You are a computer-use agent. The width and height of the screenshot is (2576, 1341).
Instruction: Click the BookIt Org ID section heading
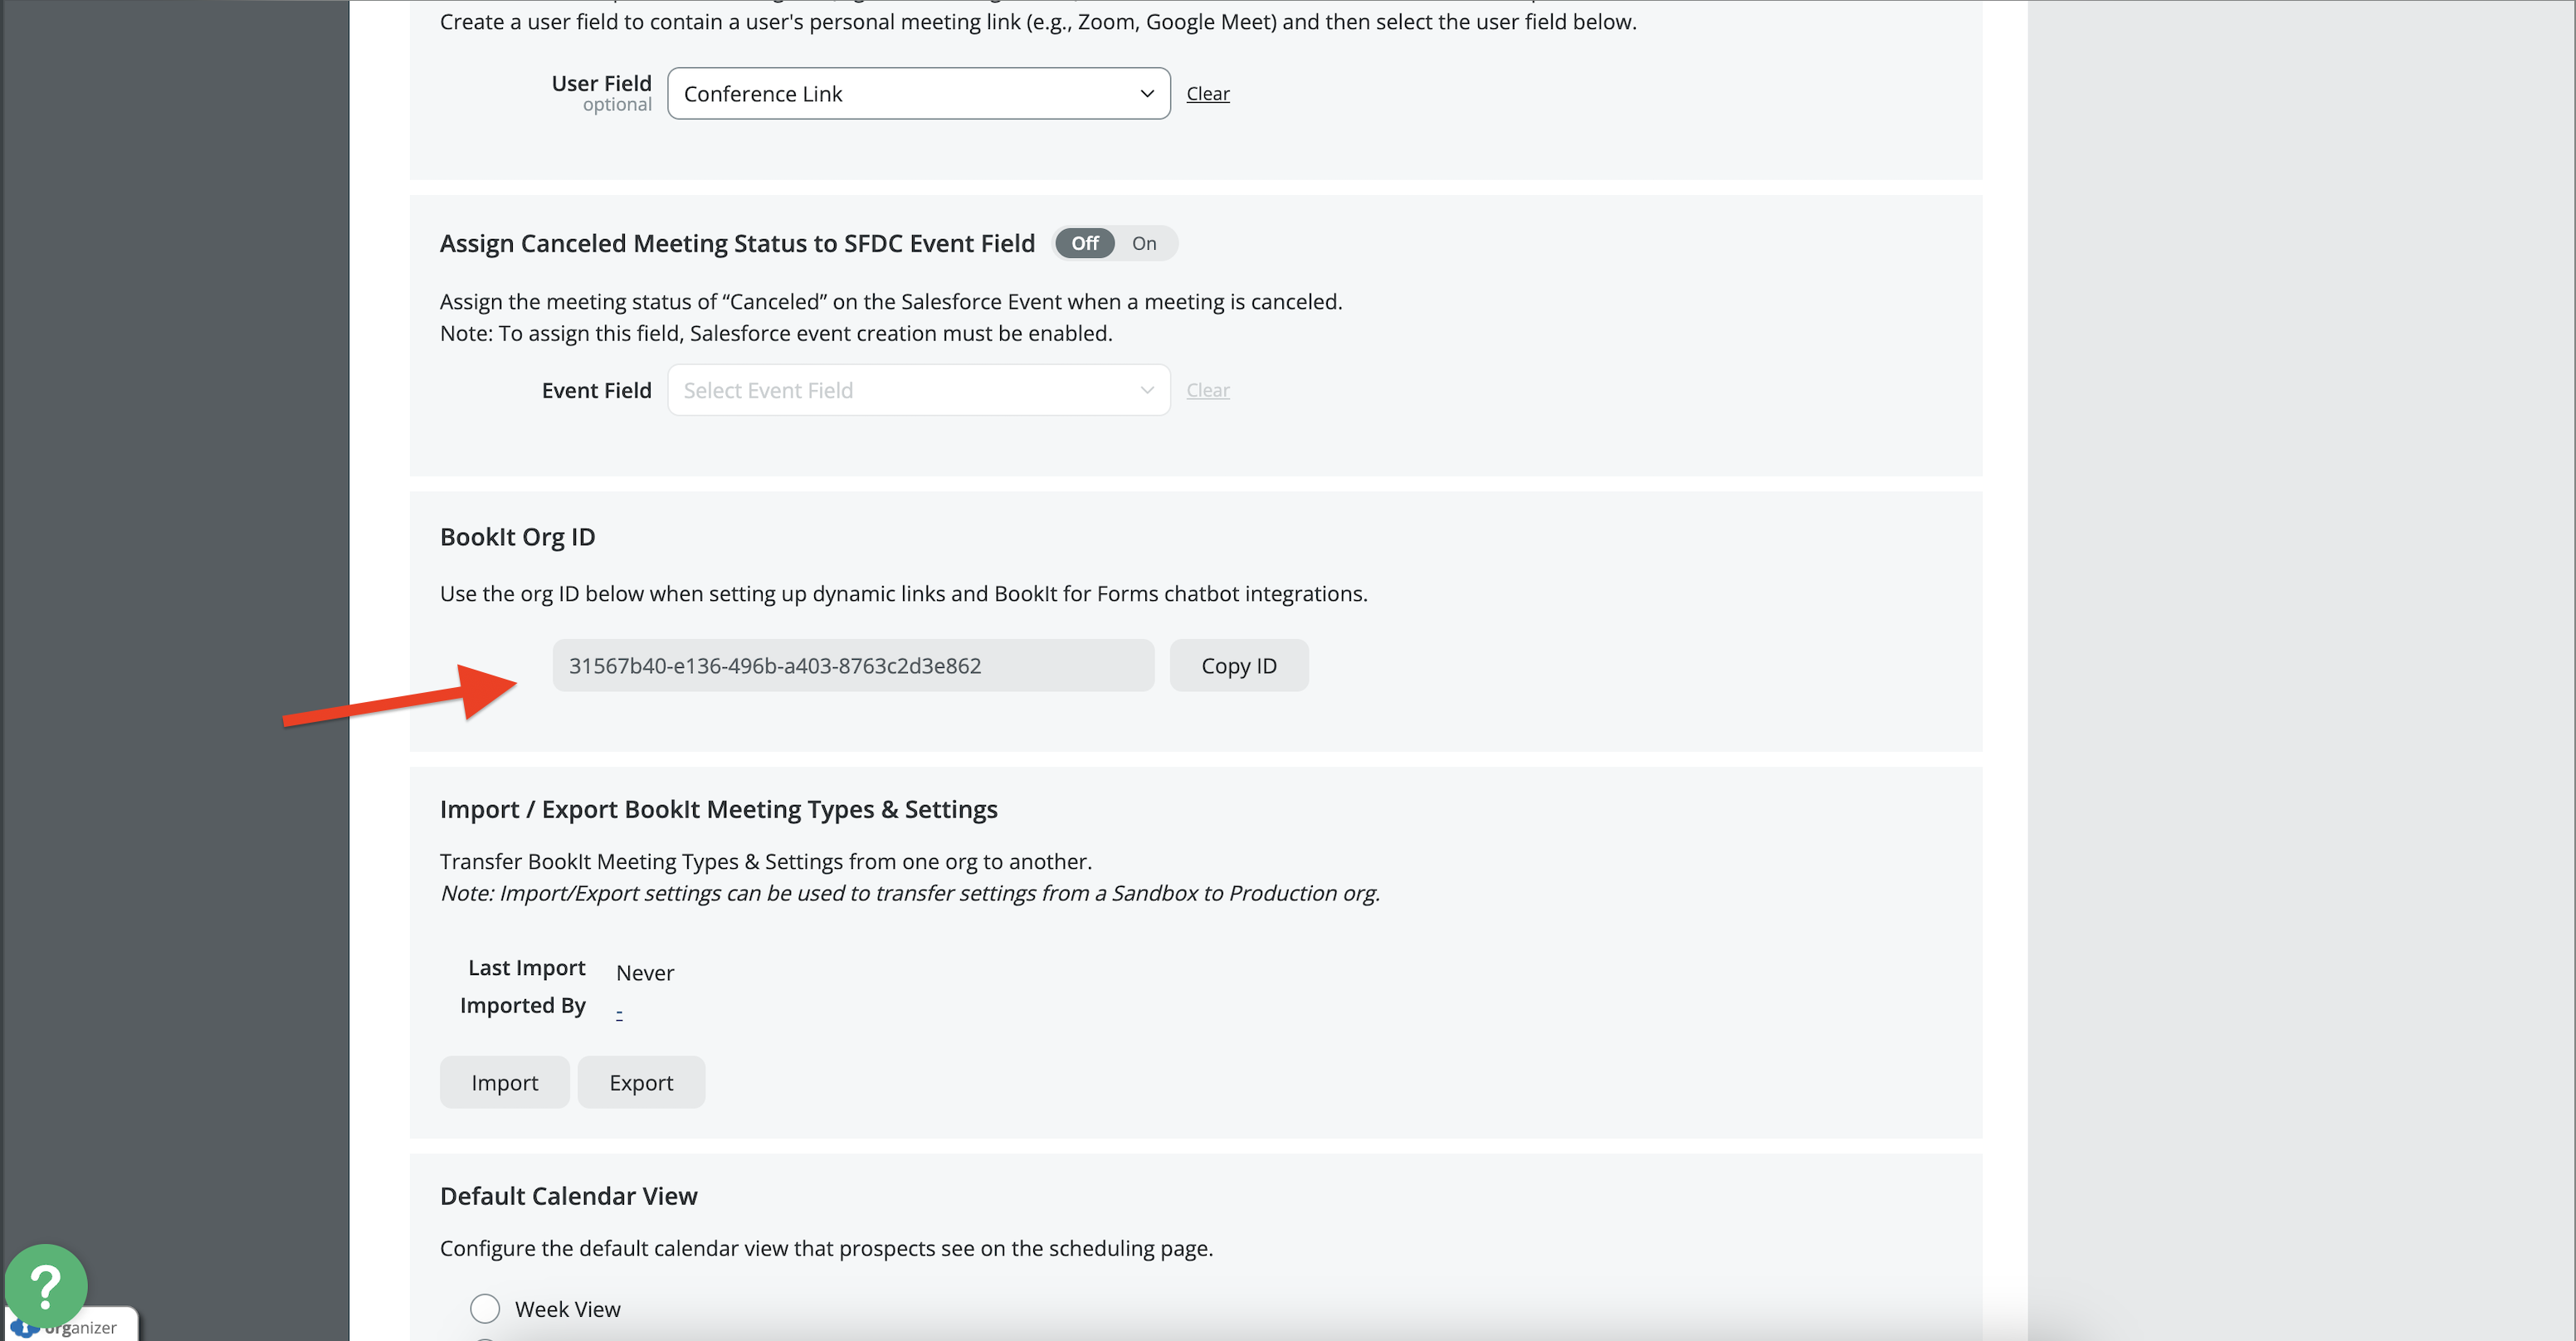pyautogui.click(x=517, y=538)
